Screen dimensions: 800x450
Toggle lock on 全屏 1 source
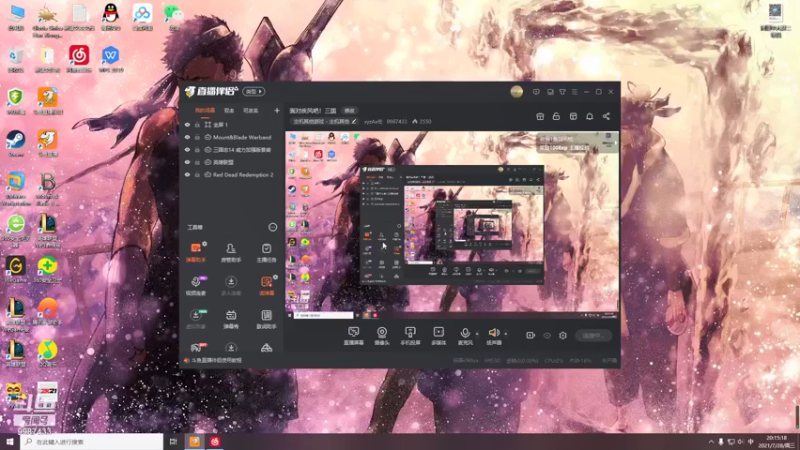click(x=197, y=124)
